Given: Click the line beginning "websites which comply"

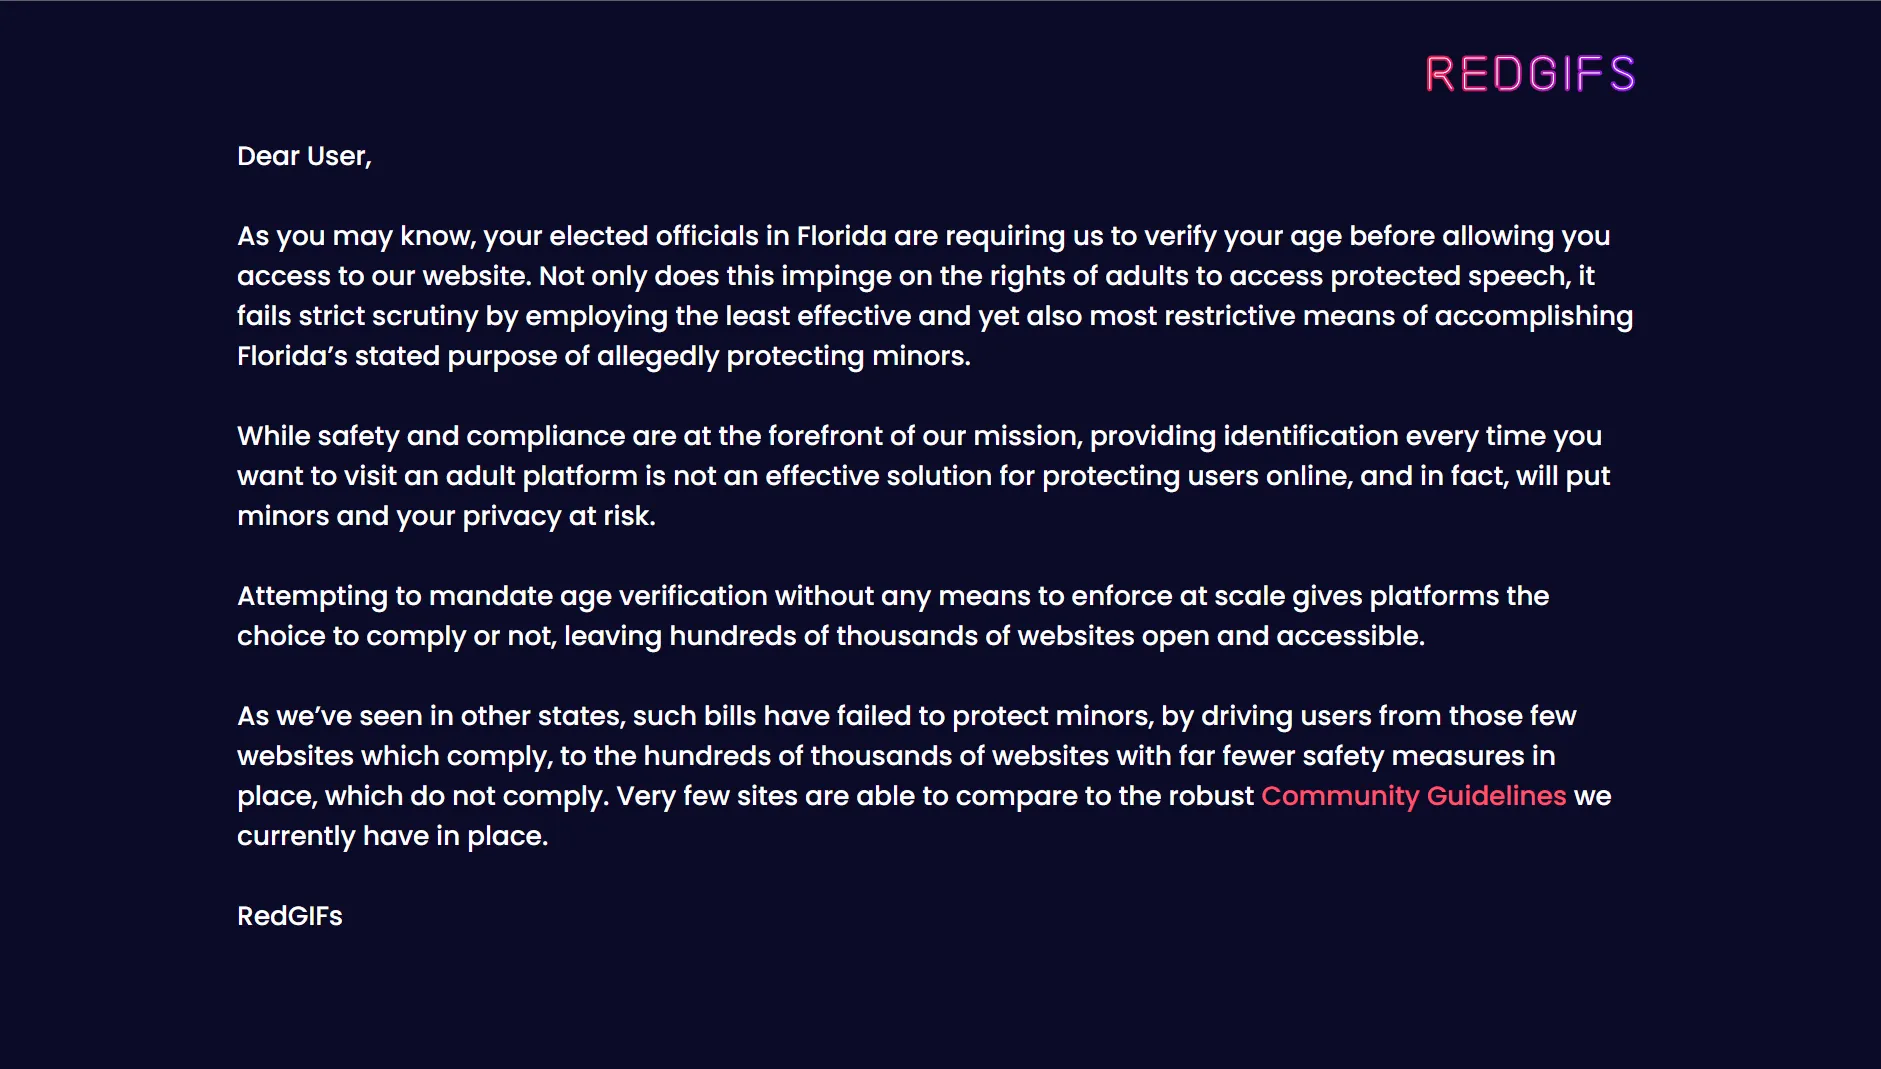Looking at the screenshot, I should click(x=895, y=756).
